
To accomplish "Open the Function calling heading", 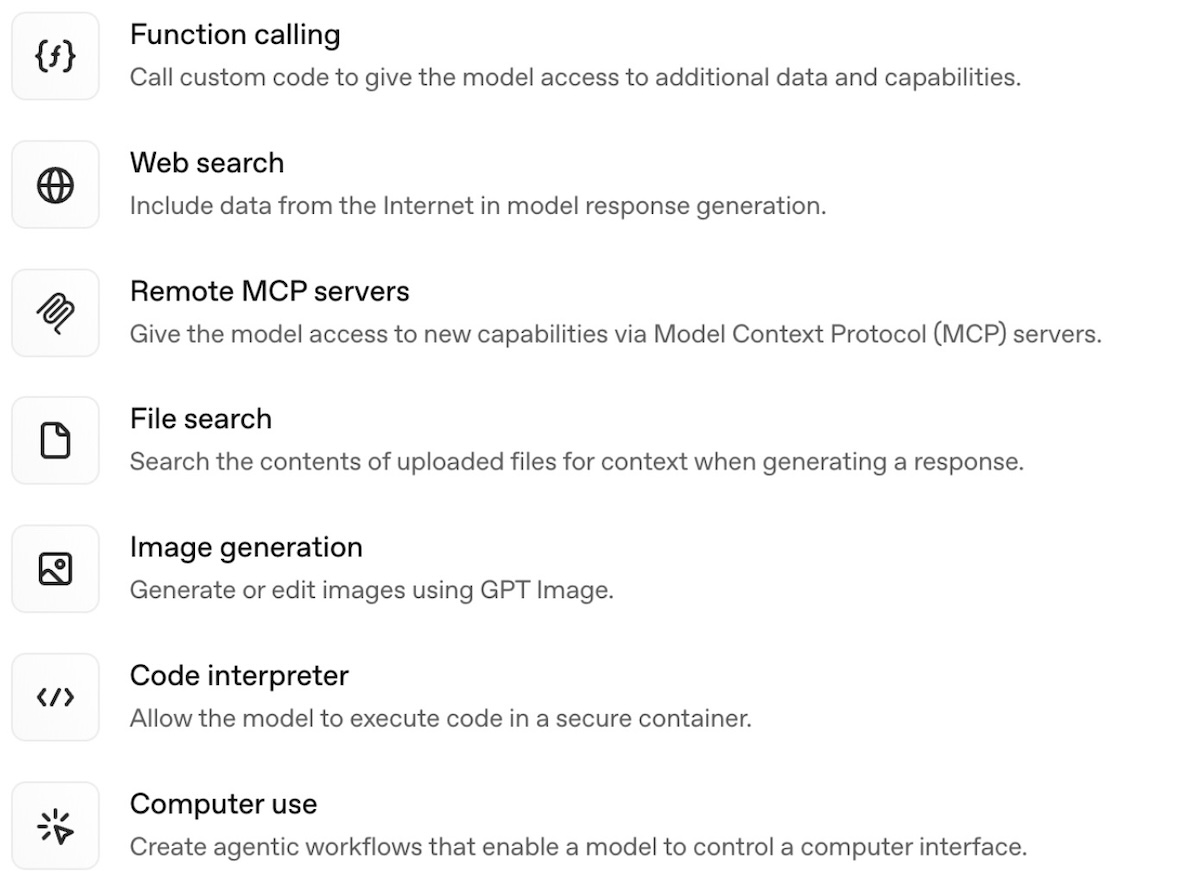I will click(235, 35).
